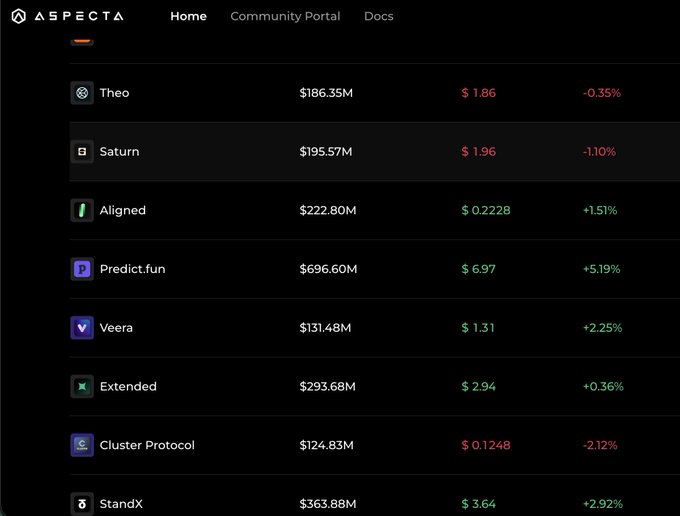680x516 pixels.
Task: Select the $195.57M valuation cell
Action: [326, 151]
